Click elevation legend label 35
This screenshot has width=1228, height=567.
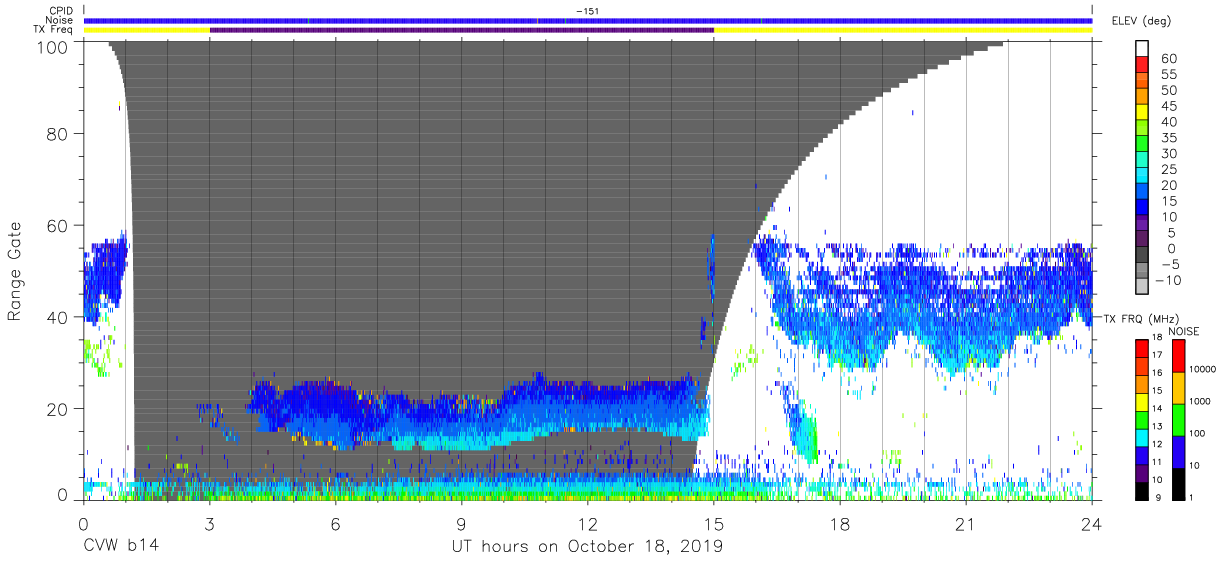click(x=1169, y=138)
